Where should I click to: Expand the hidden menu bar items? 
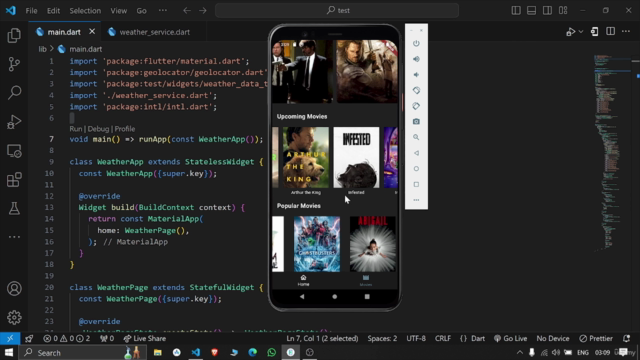click(162, 11)
